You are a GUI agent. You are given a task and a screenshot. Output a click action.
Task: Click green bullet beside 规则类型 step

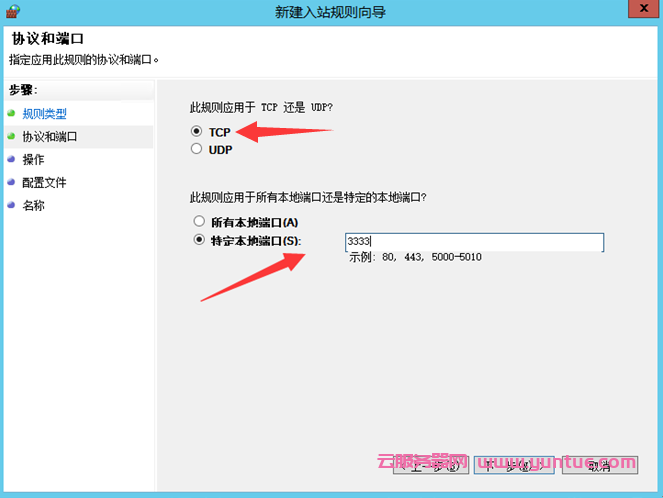(x=11, y=113)
